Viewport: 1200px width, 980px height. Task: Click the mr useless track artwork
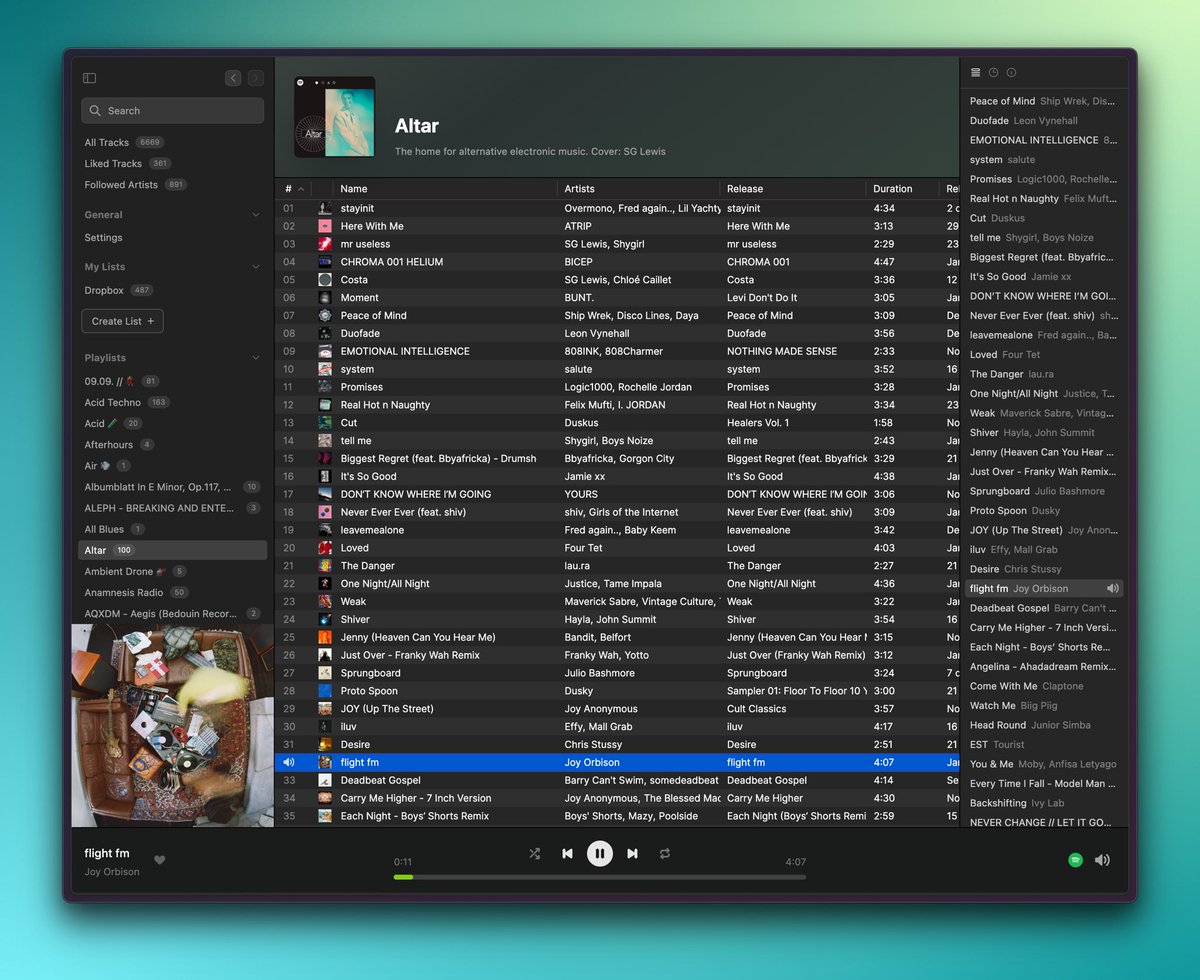(325, 244)
